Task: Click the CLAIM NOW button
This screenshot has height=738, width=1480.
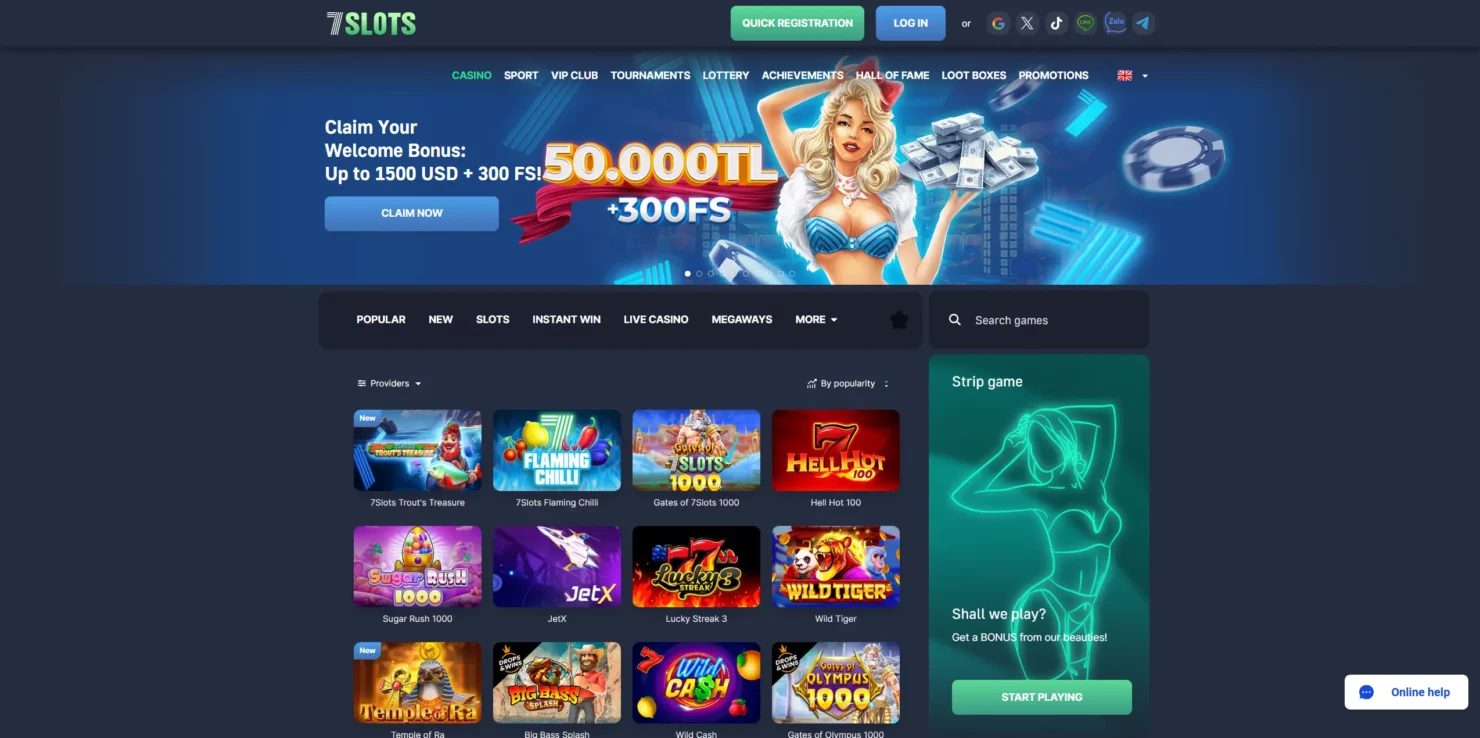Action: click(412, 213)
